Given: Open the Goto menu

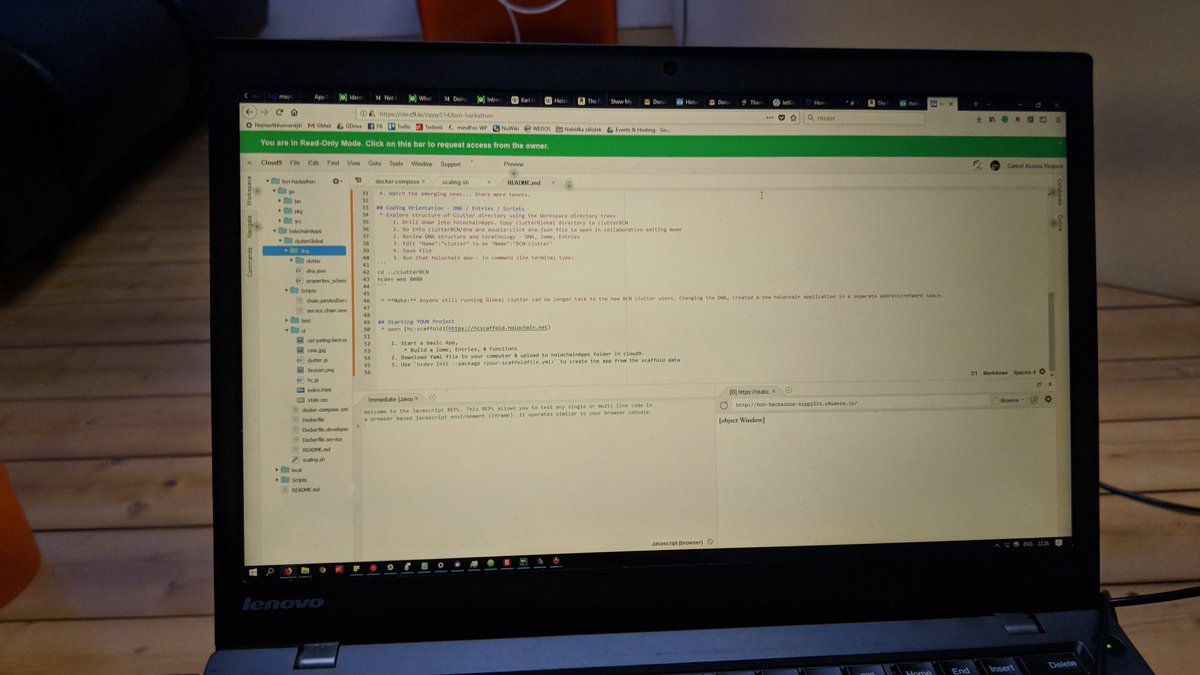Looking at the screenshot, I should pos(375,162).
